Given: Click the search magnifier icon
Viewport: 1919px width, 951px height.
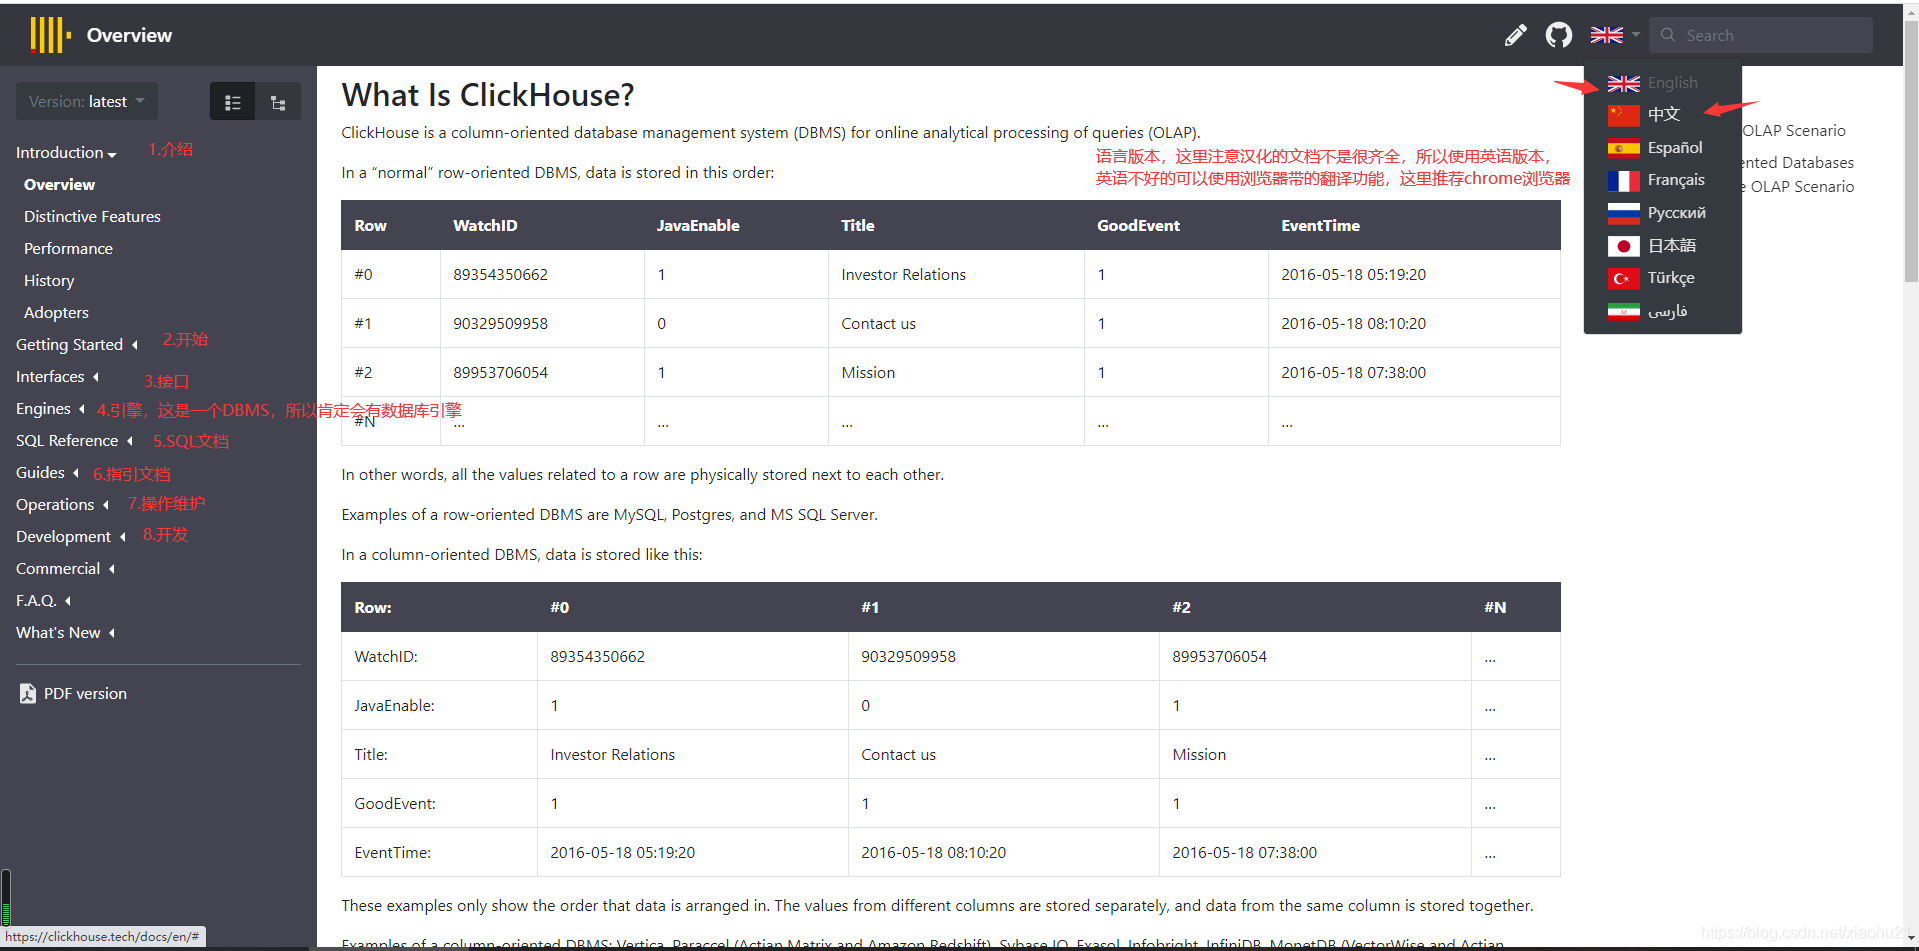Looking at the screenshot, I should (1668, 35).
